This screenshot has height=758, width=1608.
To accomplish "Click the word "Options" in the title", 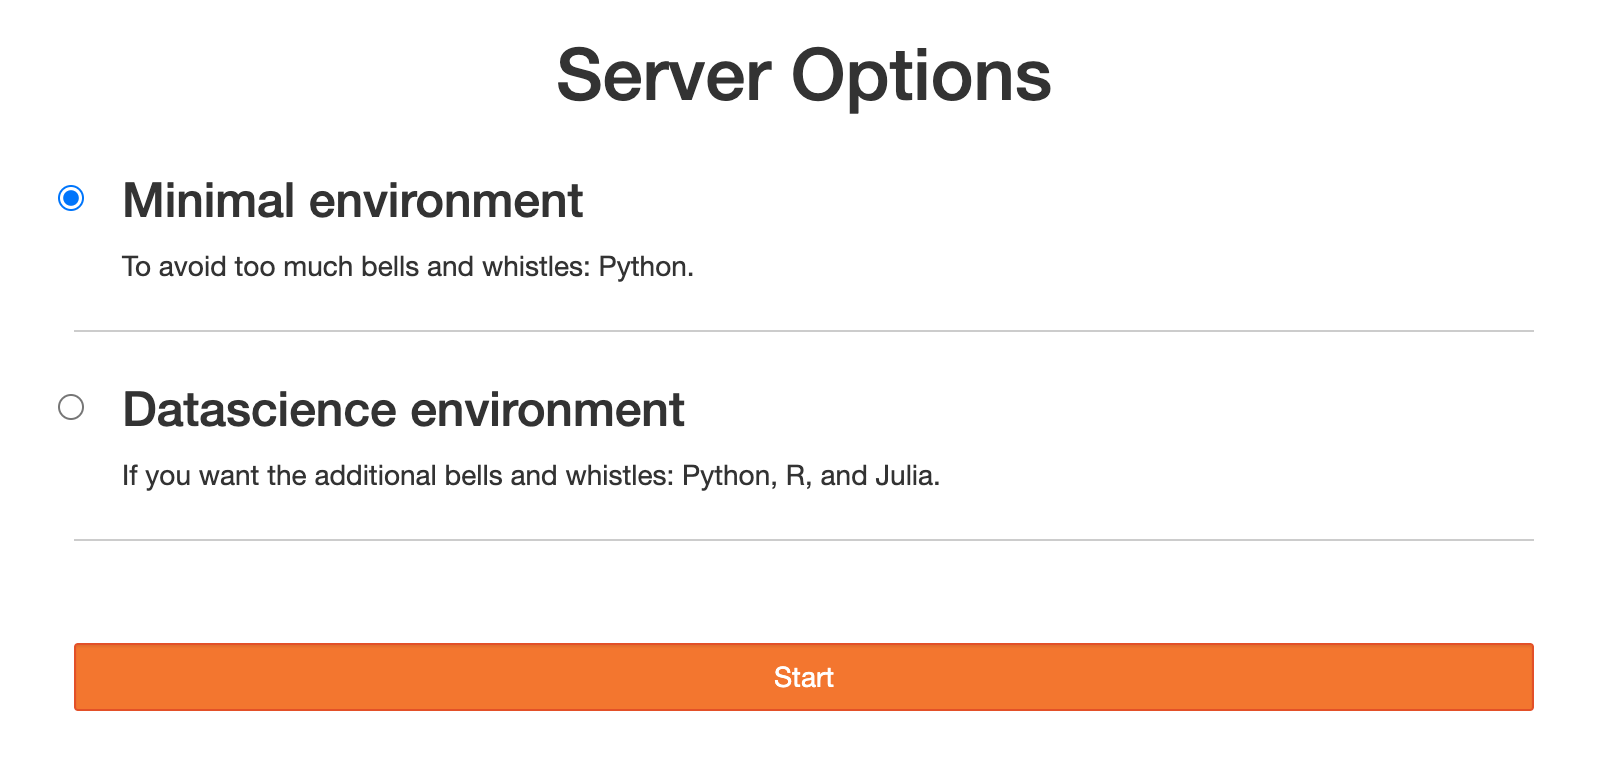I will [922, 76].
